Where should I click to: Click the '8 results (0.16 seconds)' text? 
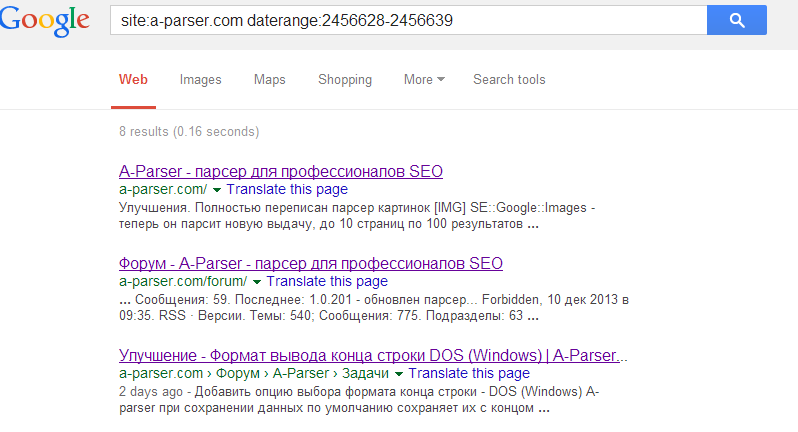click(x=189, y=132)
